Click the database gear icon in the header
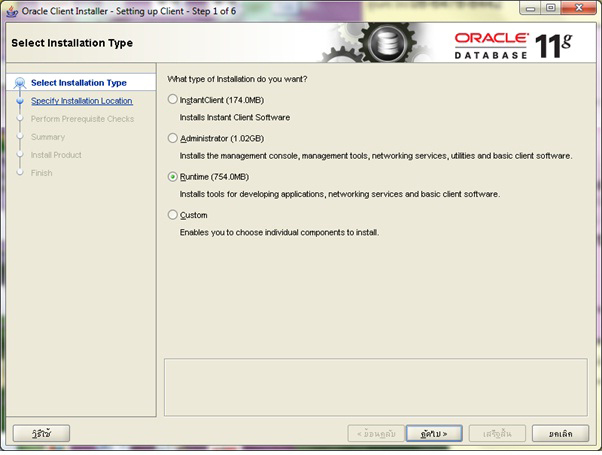The width and height of the screenshot is (602, 455). pyautogui.click(x=387, y=42)
